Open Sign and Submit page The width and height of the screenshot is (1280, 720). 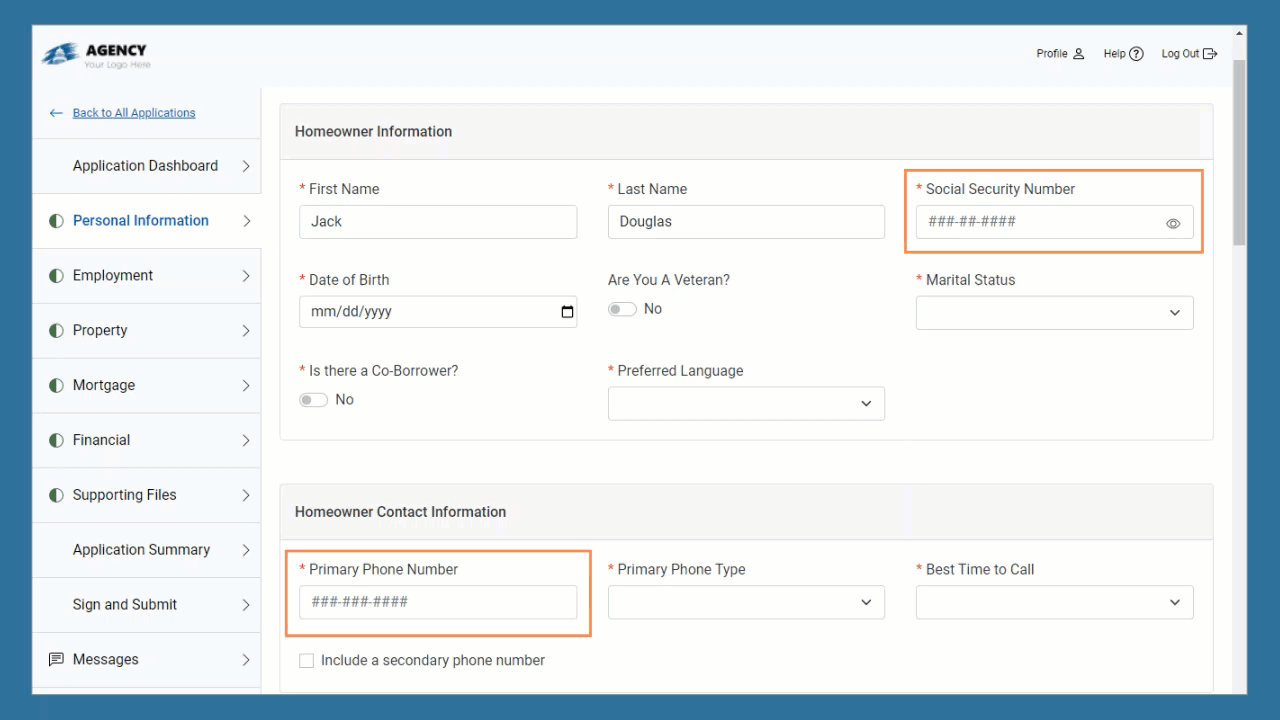tap(125, 605)
